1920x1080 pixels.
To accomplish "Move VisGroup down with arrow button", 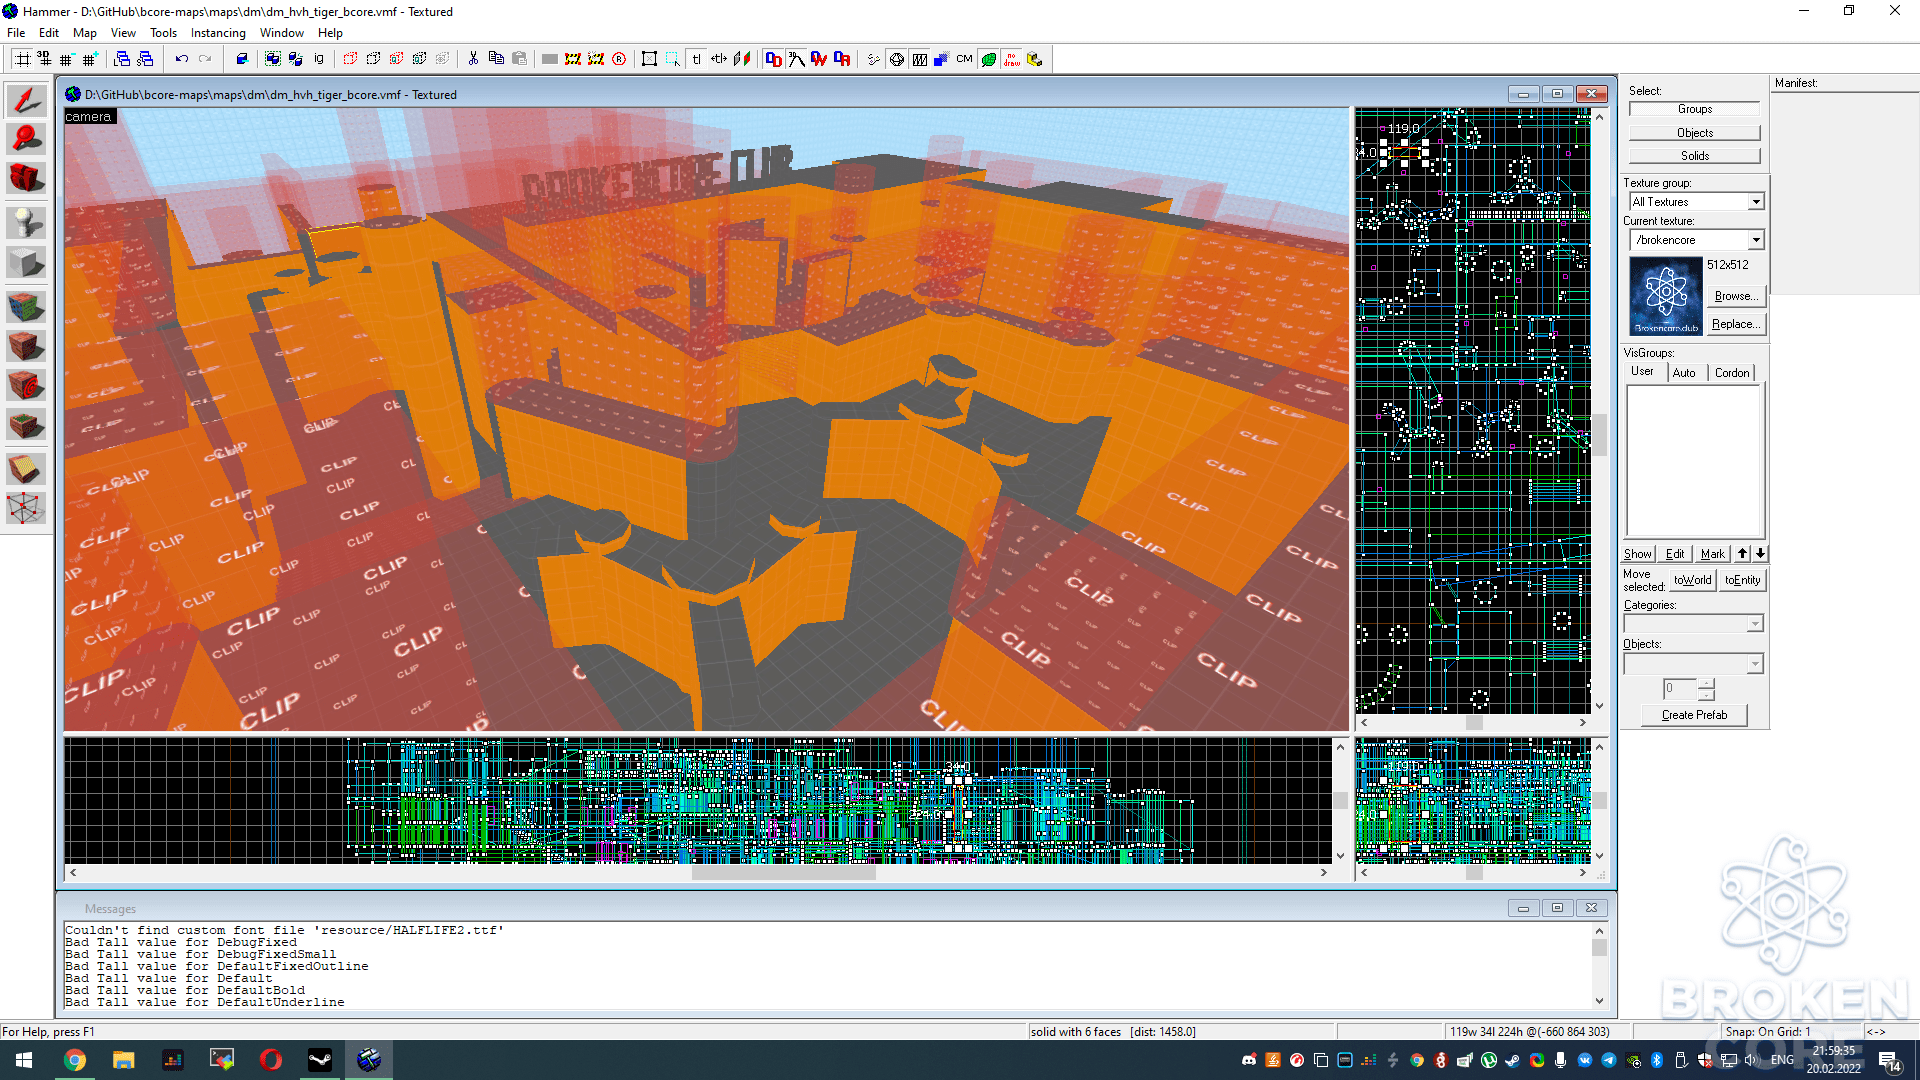I will (x=1760, y=554).
